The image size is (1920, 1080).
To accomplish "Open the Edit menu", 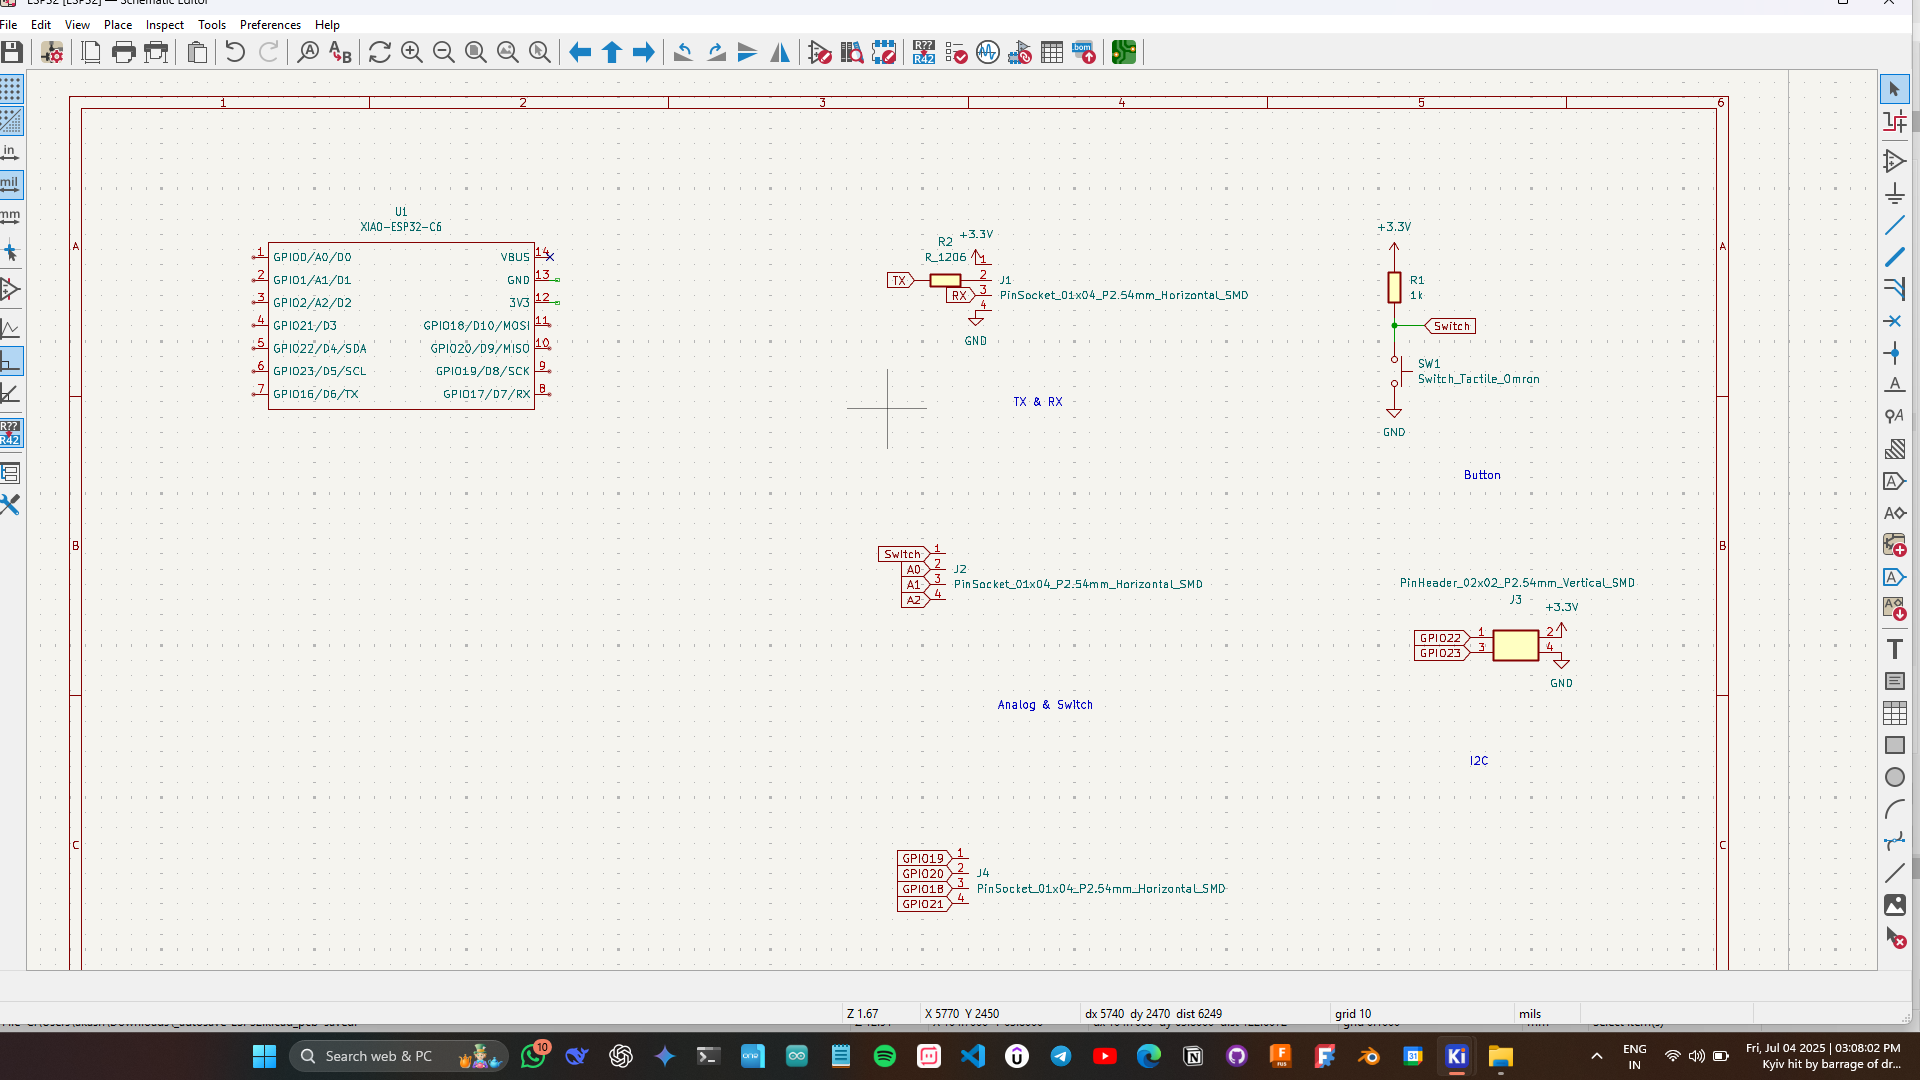I will (41, 24).
